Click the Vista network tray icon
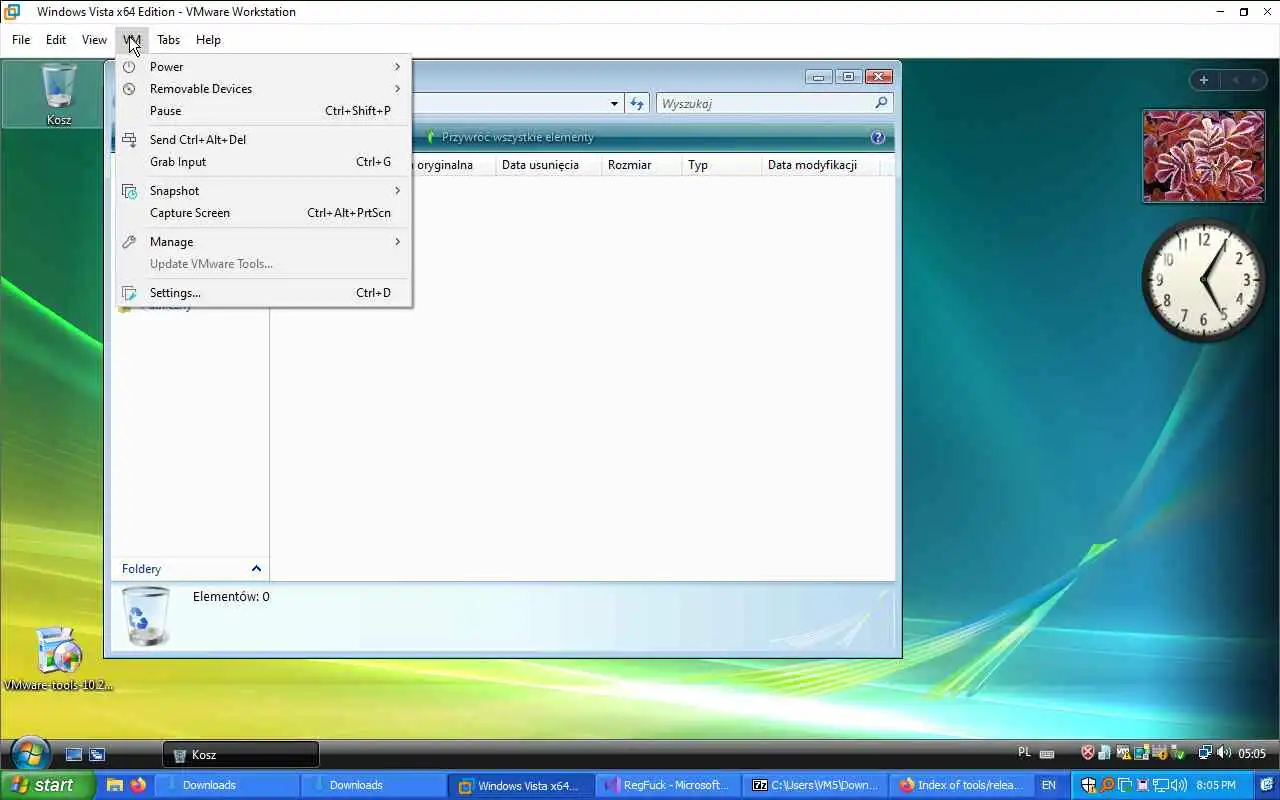 point(1205,753)
